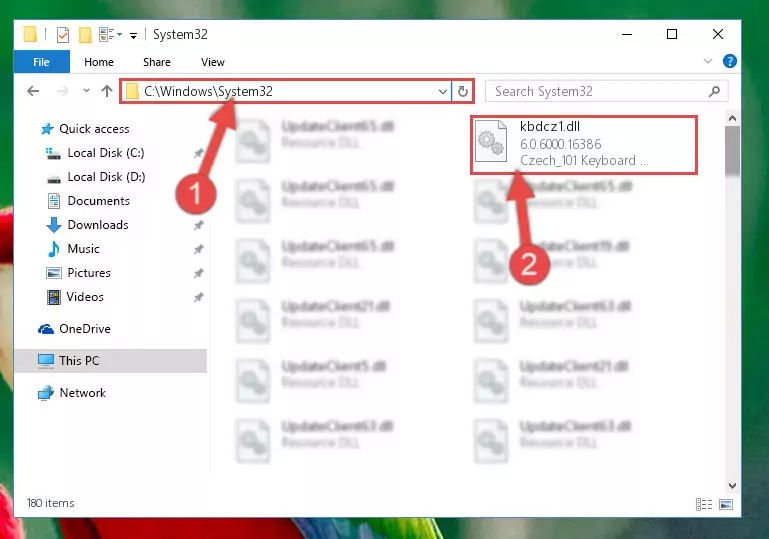This screenshot has height=539, width=769.
Task: Open the Customize Quick Access Toolbar dropdown
Action: click(133, 35)
